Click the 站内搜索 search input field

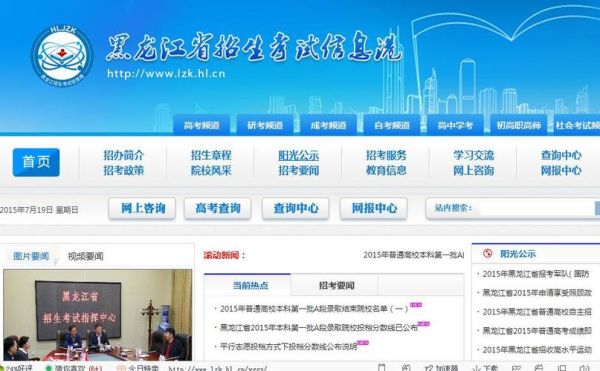point(537,208)
